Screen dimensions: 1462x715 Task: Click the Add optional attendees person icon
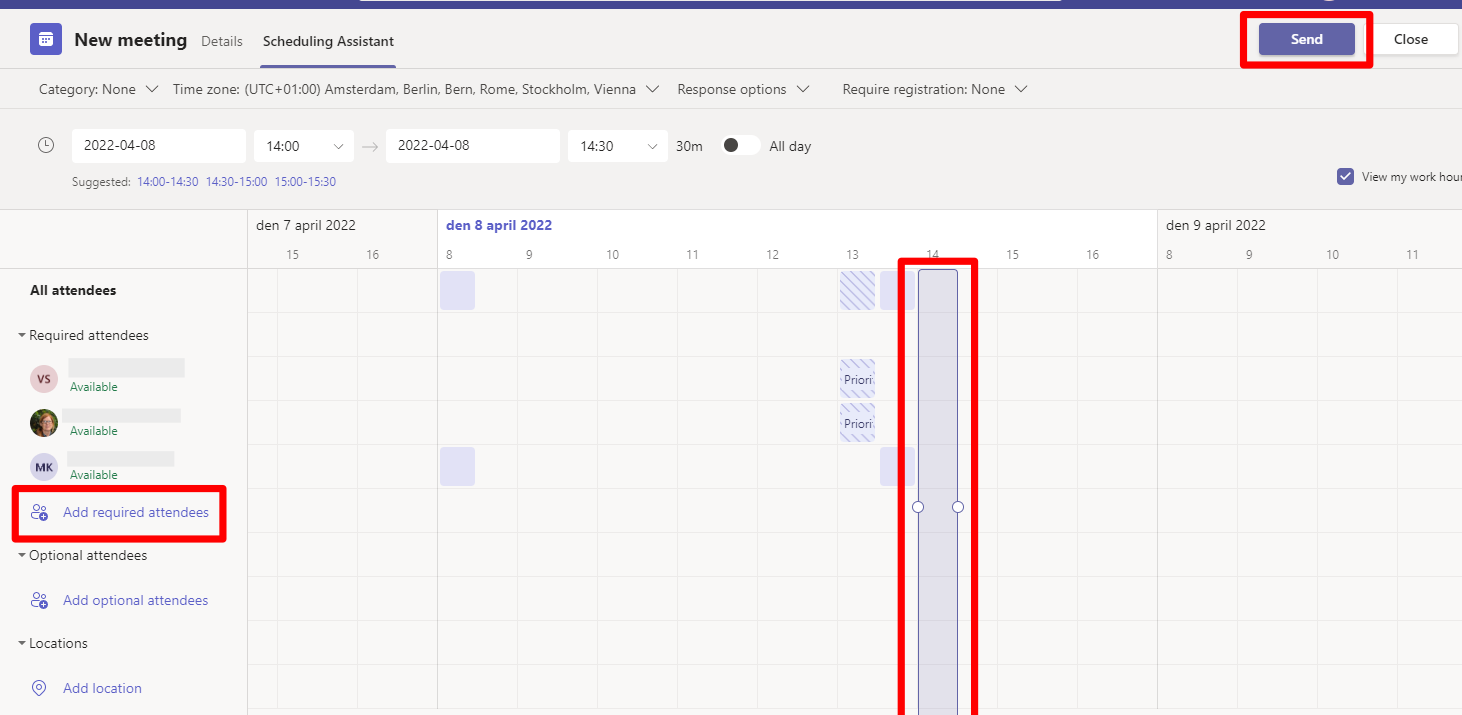[x=39, y=601]
